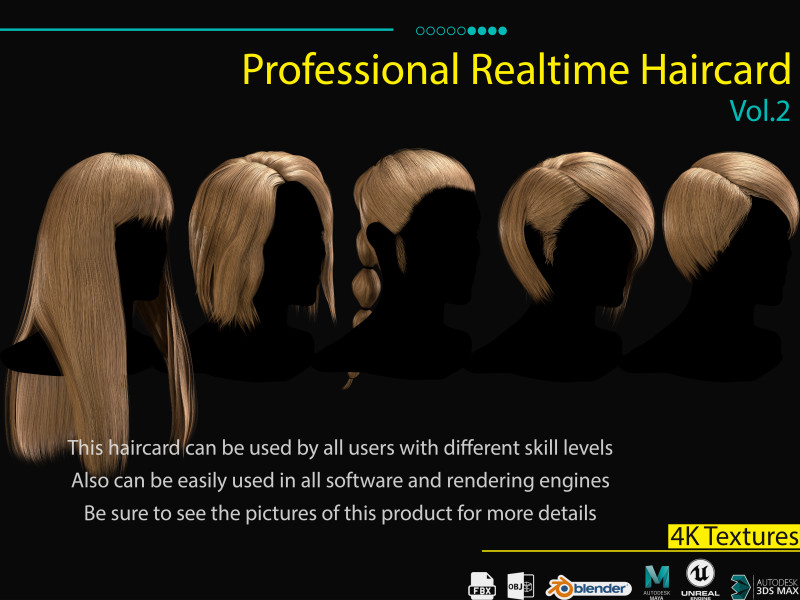
Task: Click the 'see the pictures' description line
Action: [x=340, y=514]
